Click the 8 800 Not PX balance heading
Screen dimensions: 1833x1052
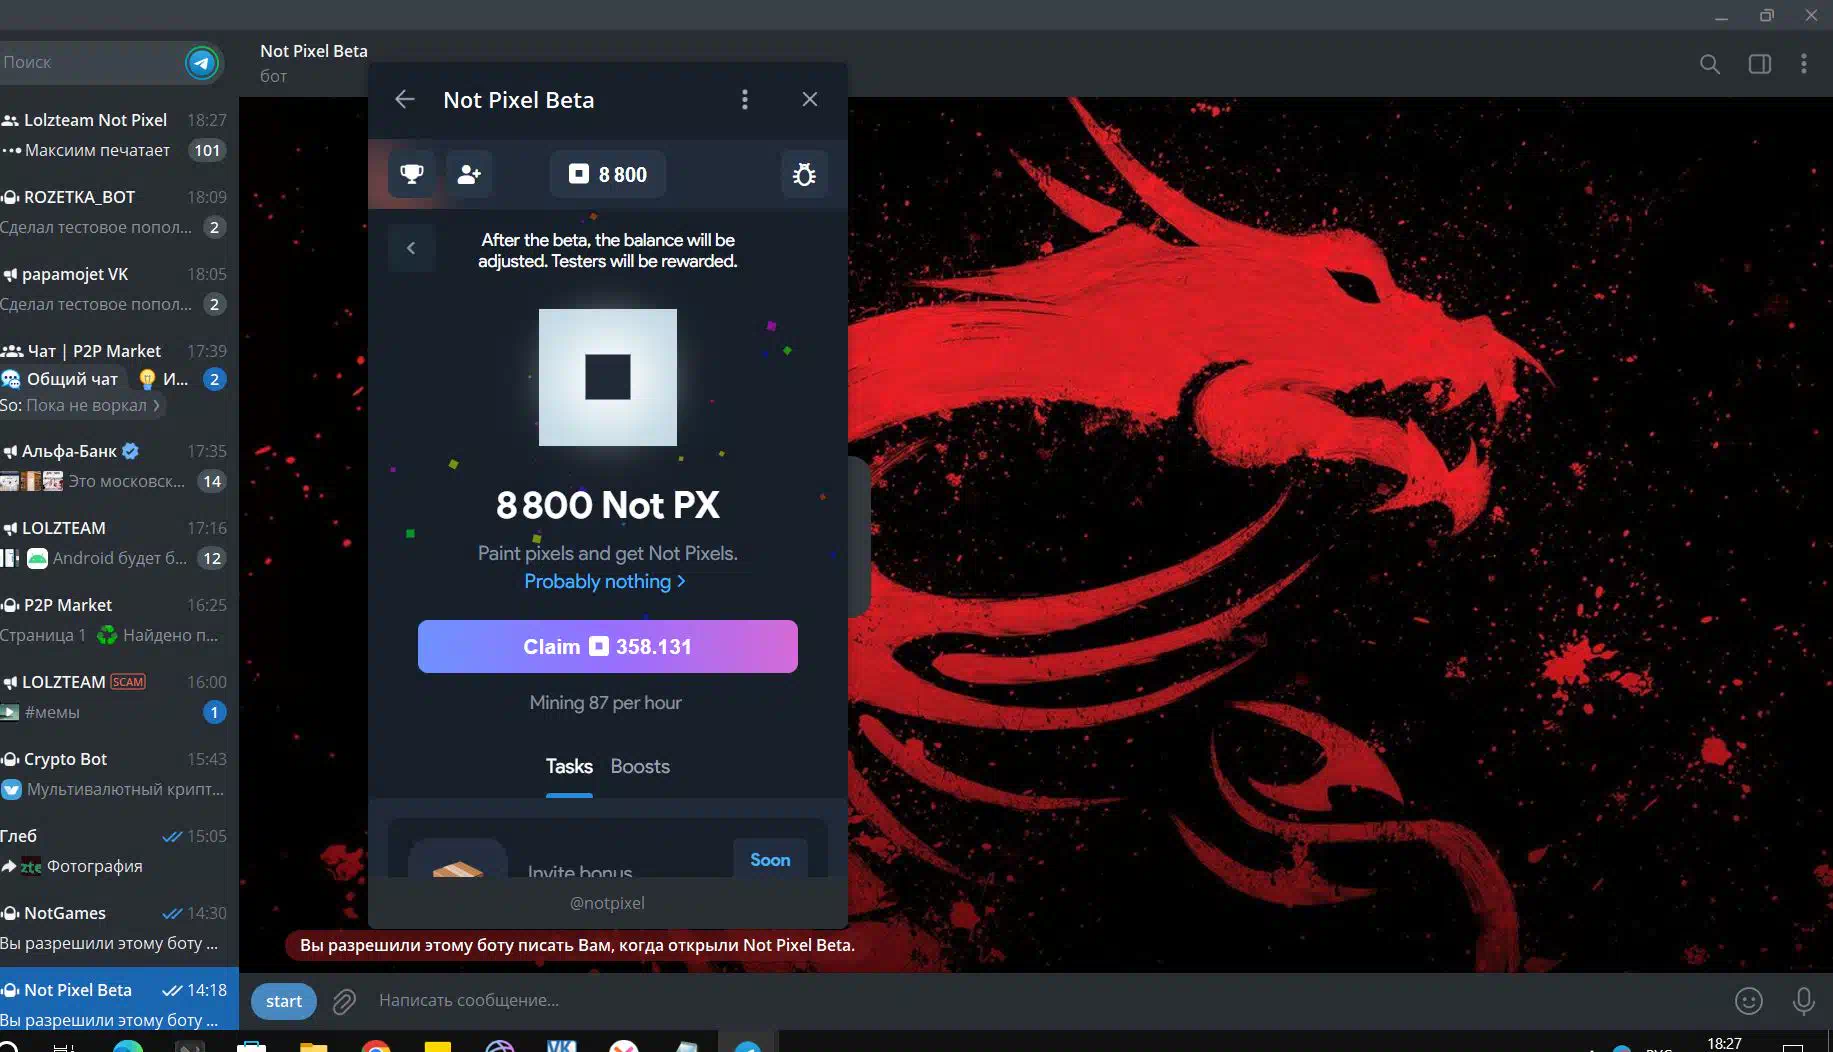(x=608, y=505)
